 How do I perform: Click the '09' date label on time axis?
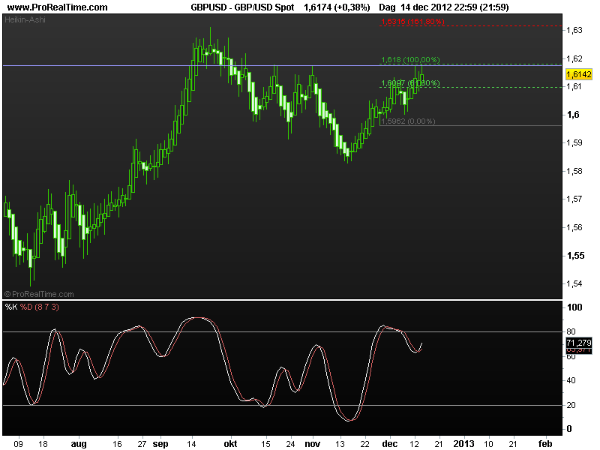tap(18, 444)
